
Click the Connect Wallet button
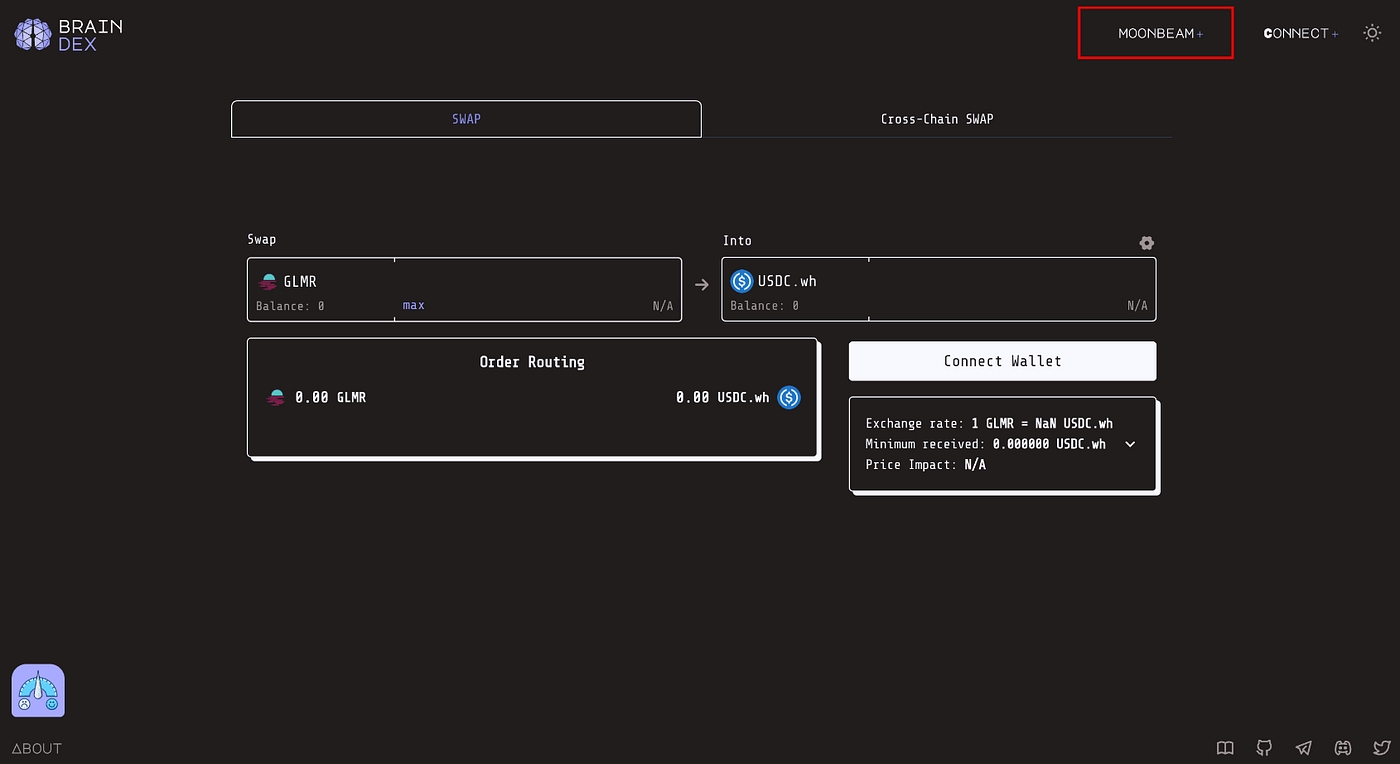coord(1002,361)
